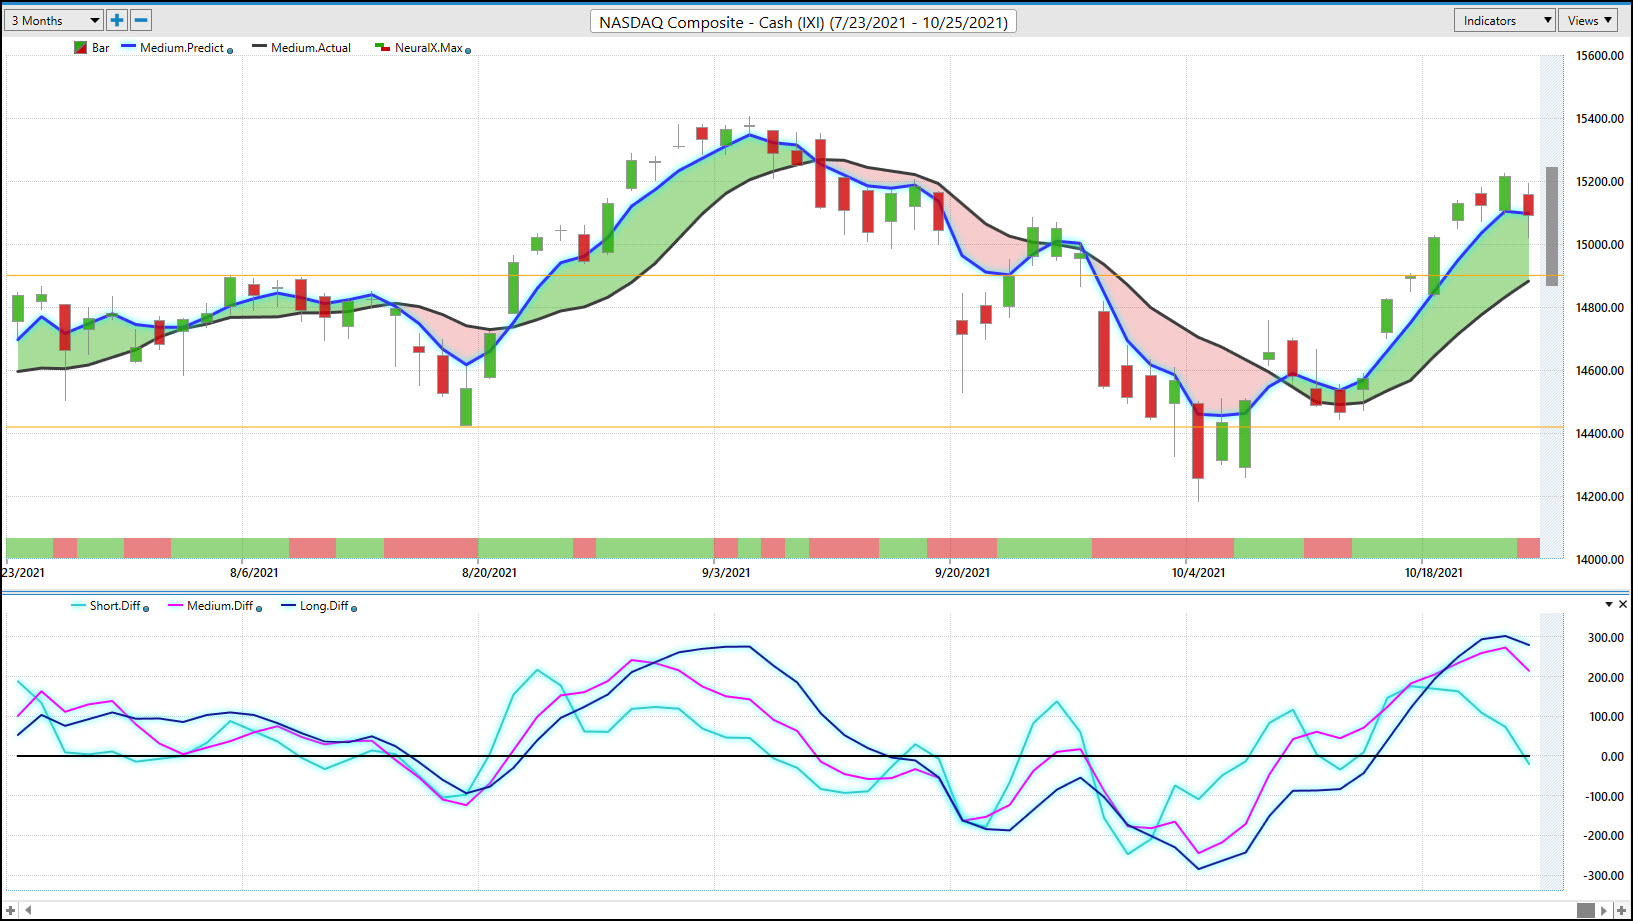
Task: Select the Short.Diff legend label
Action: pyautogui.click(x=115, y=606)
